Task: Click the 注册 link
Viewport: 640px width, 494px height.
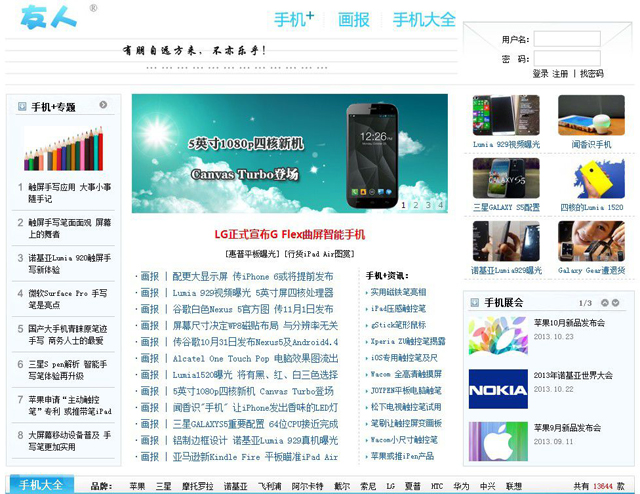Action: (560, 73)
